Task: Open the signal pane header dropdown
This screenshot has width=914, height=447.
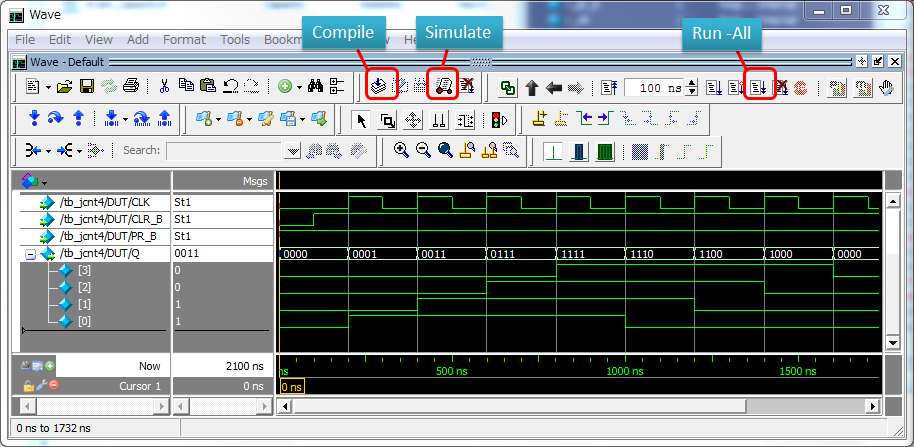Action: [44, 182]
